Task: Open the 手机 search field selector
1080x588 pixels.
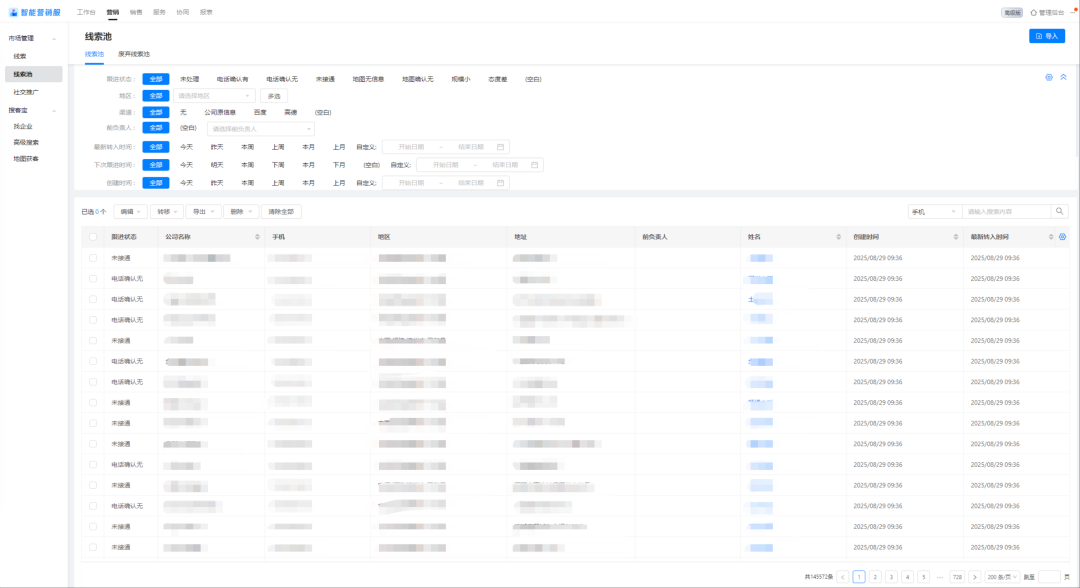Action: point(935,211)
